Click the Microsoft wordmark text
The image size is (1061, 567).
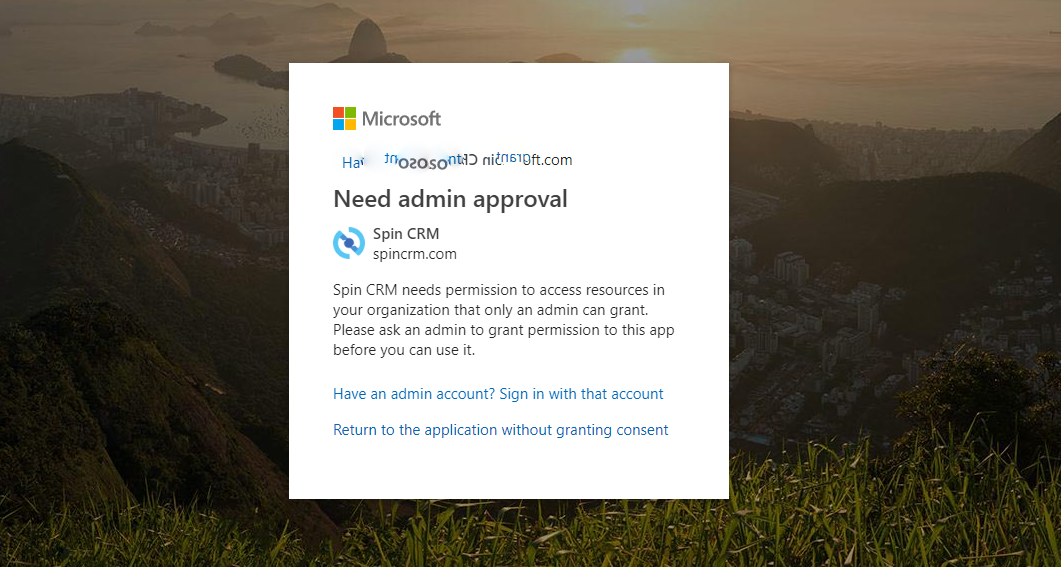401,119
